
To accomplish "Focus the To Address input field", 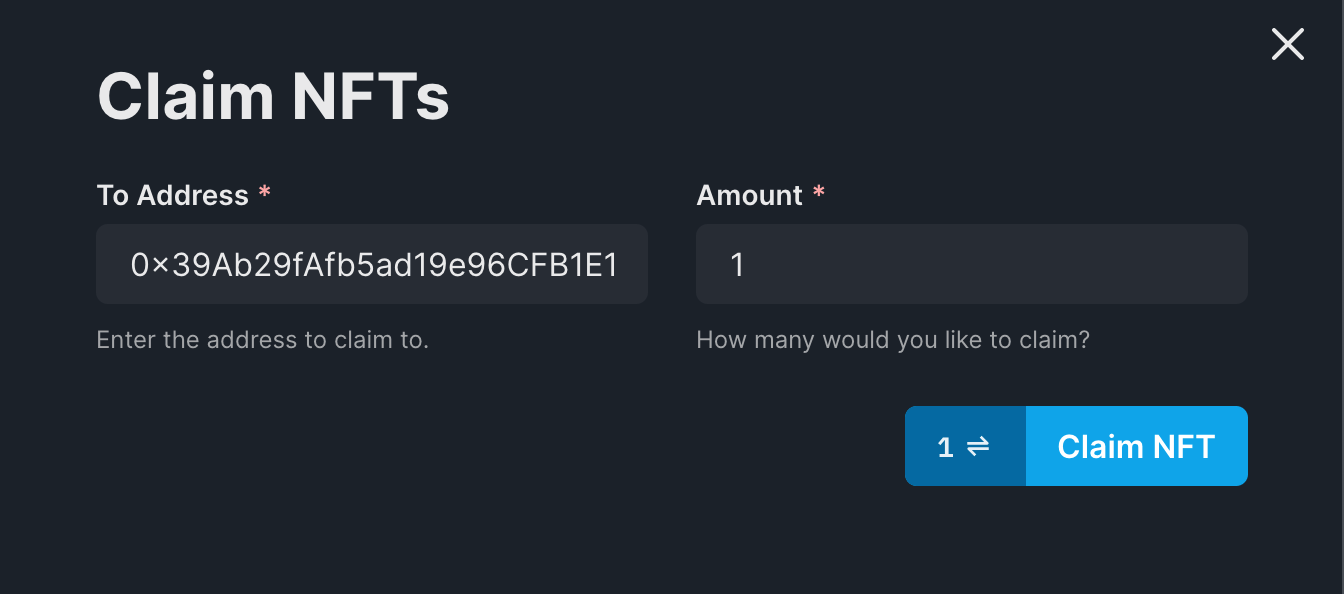I will (x=372, y=264).
